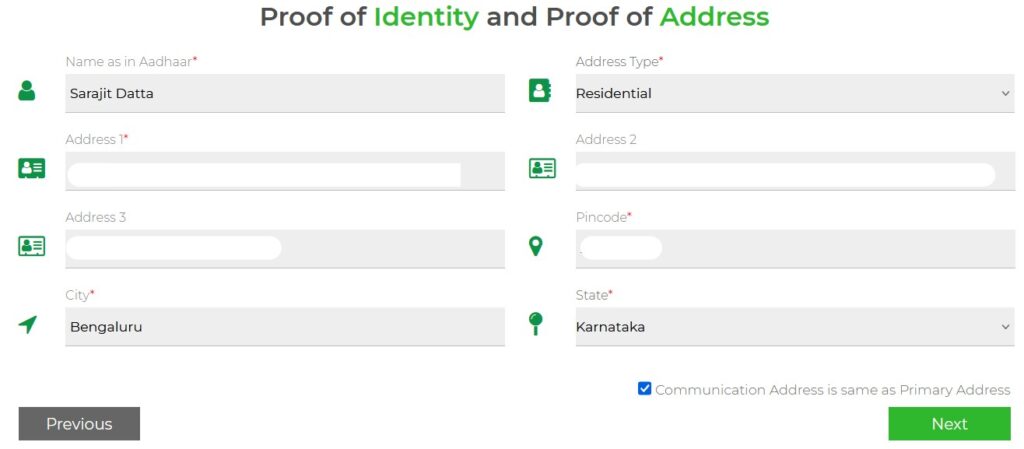Click the map pin icon beside State

pyautogui.click(x=536, y=323)
